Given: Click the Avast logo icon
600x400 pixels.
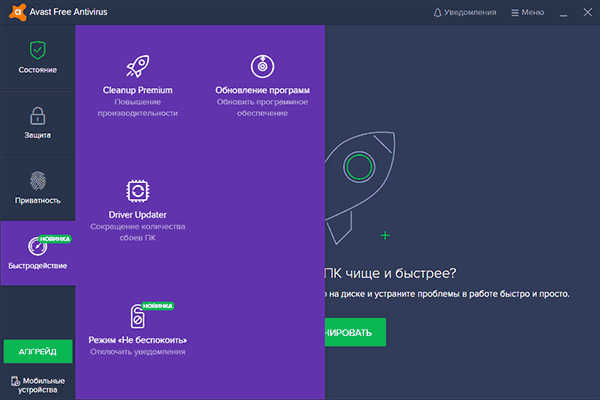Looking at the screenshot, I should pyautogui.click(x=18, y=12).
